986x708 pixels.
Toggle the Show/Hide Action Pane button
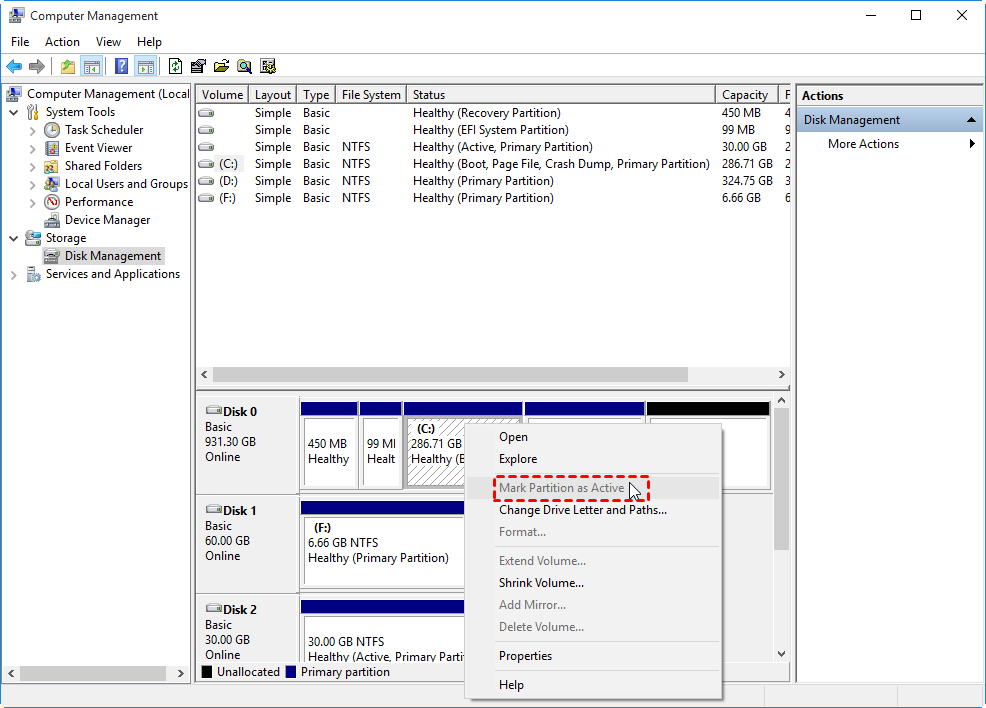click(146, 67)
